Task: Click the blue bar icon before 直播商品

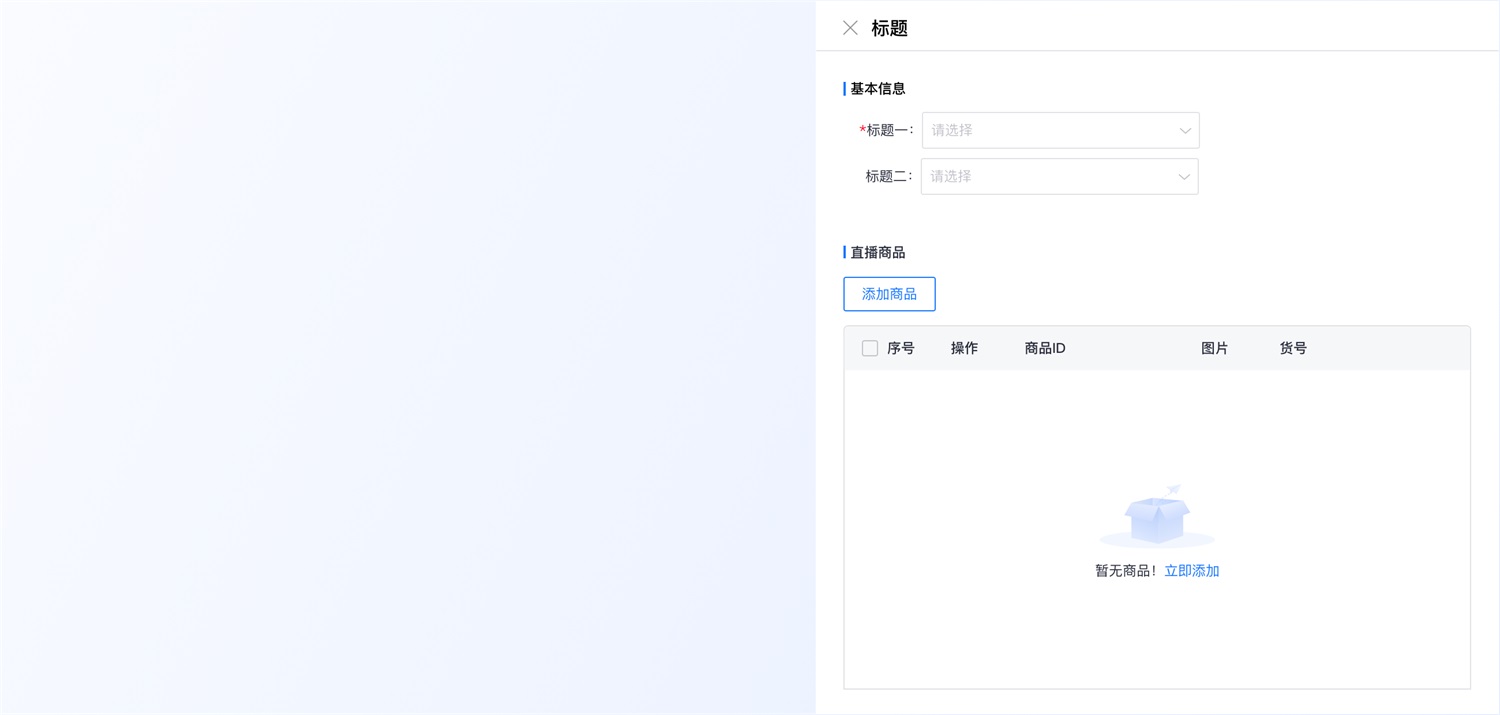Action: (x=844, y=252)
